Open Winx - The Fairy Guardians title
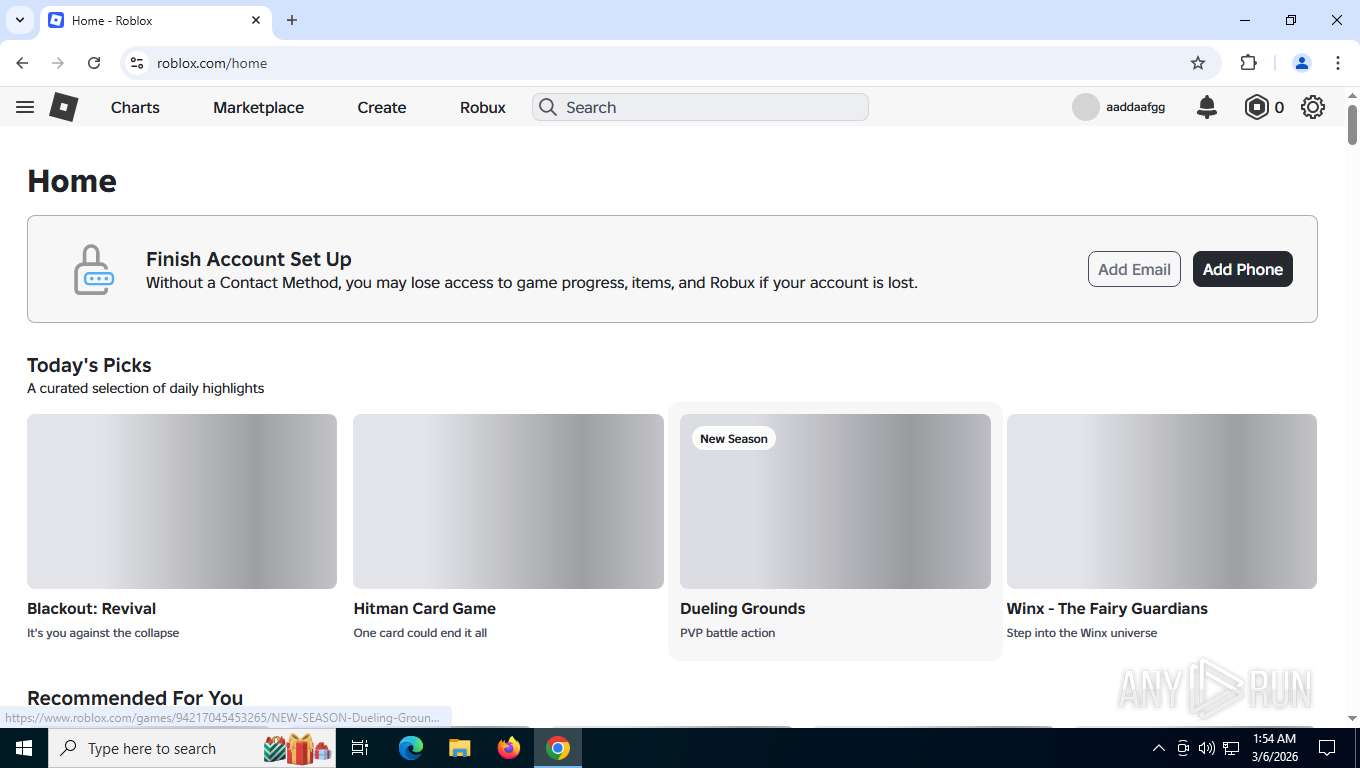Screen dimensions: 1360x768 pyautogui.click(x=1107, y=608)
